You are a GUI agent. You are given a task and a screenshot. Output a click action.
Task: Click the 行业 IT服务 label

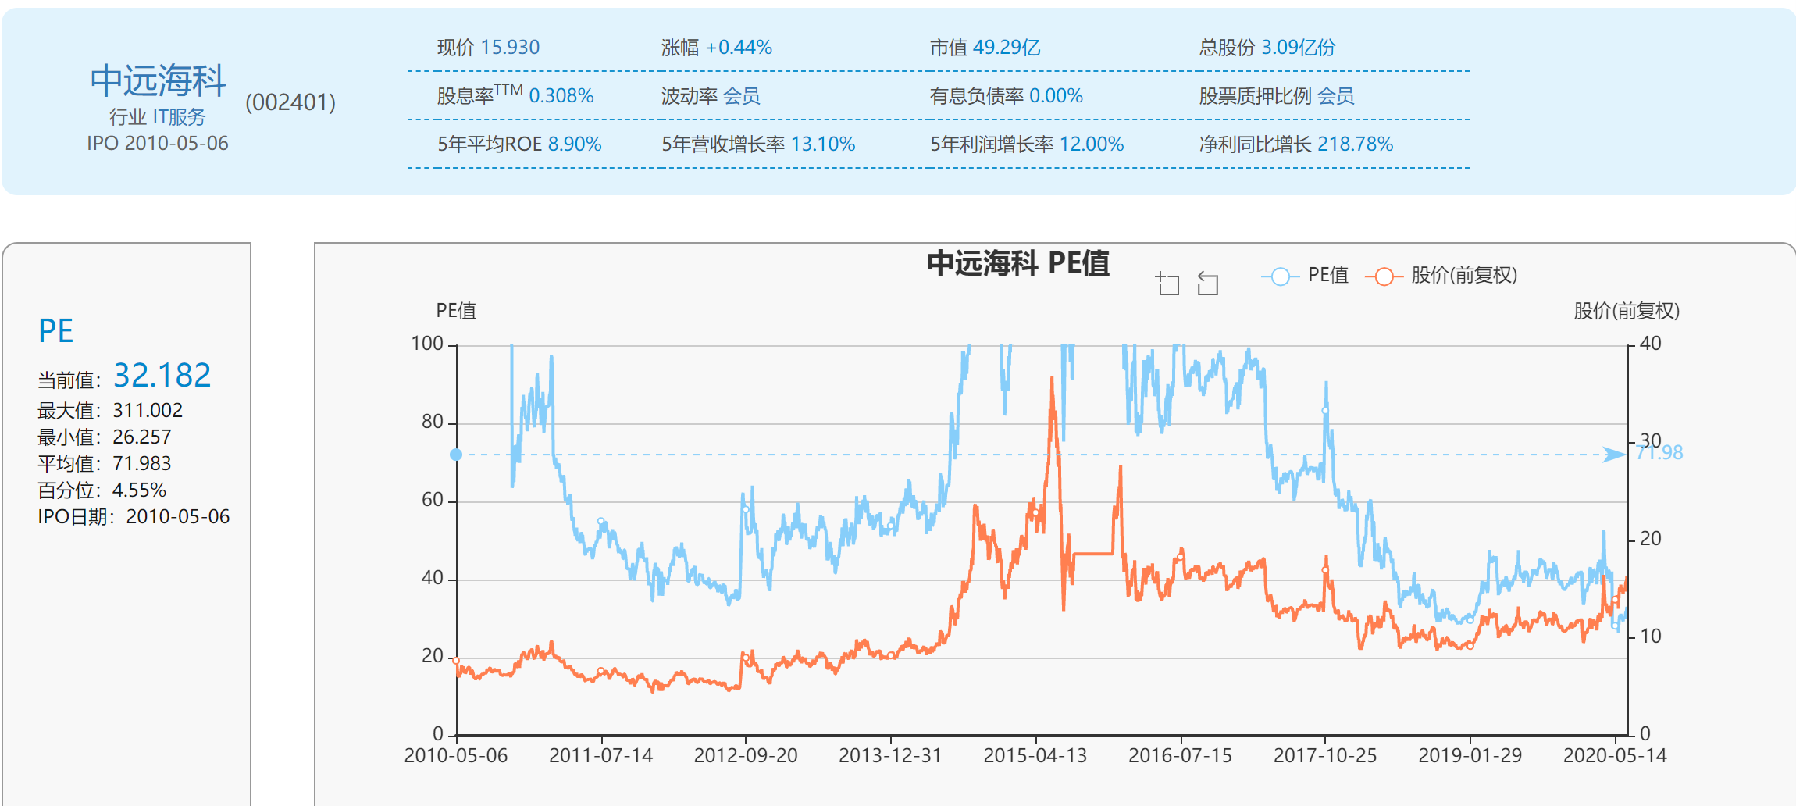point(157,117)
